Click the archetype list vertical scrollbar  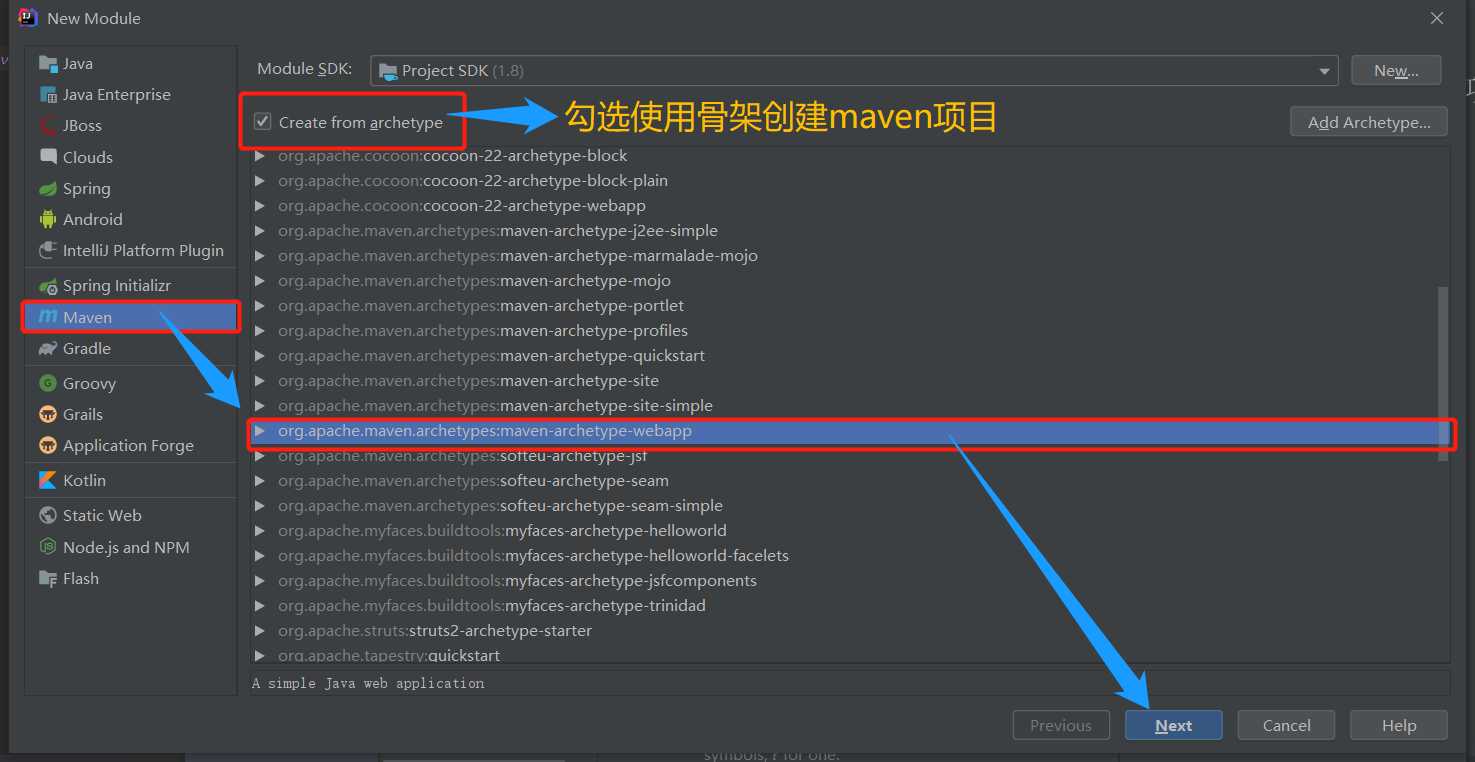point(1443,373)
